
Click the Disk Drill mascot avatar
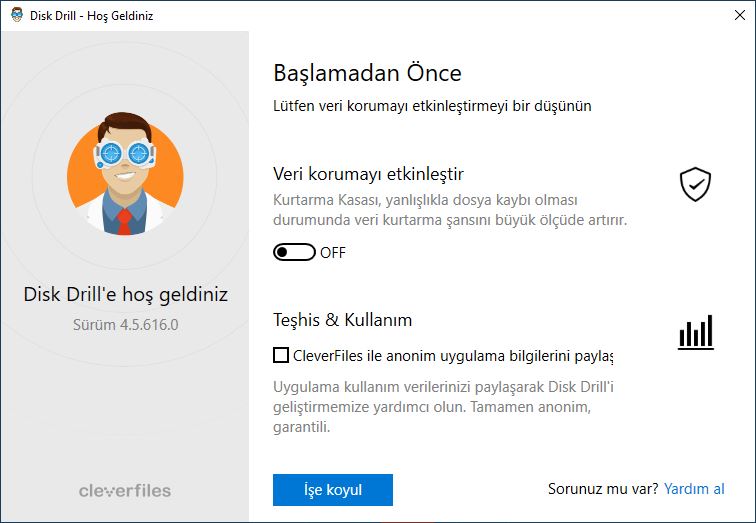(125, 174)
